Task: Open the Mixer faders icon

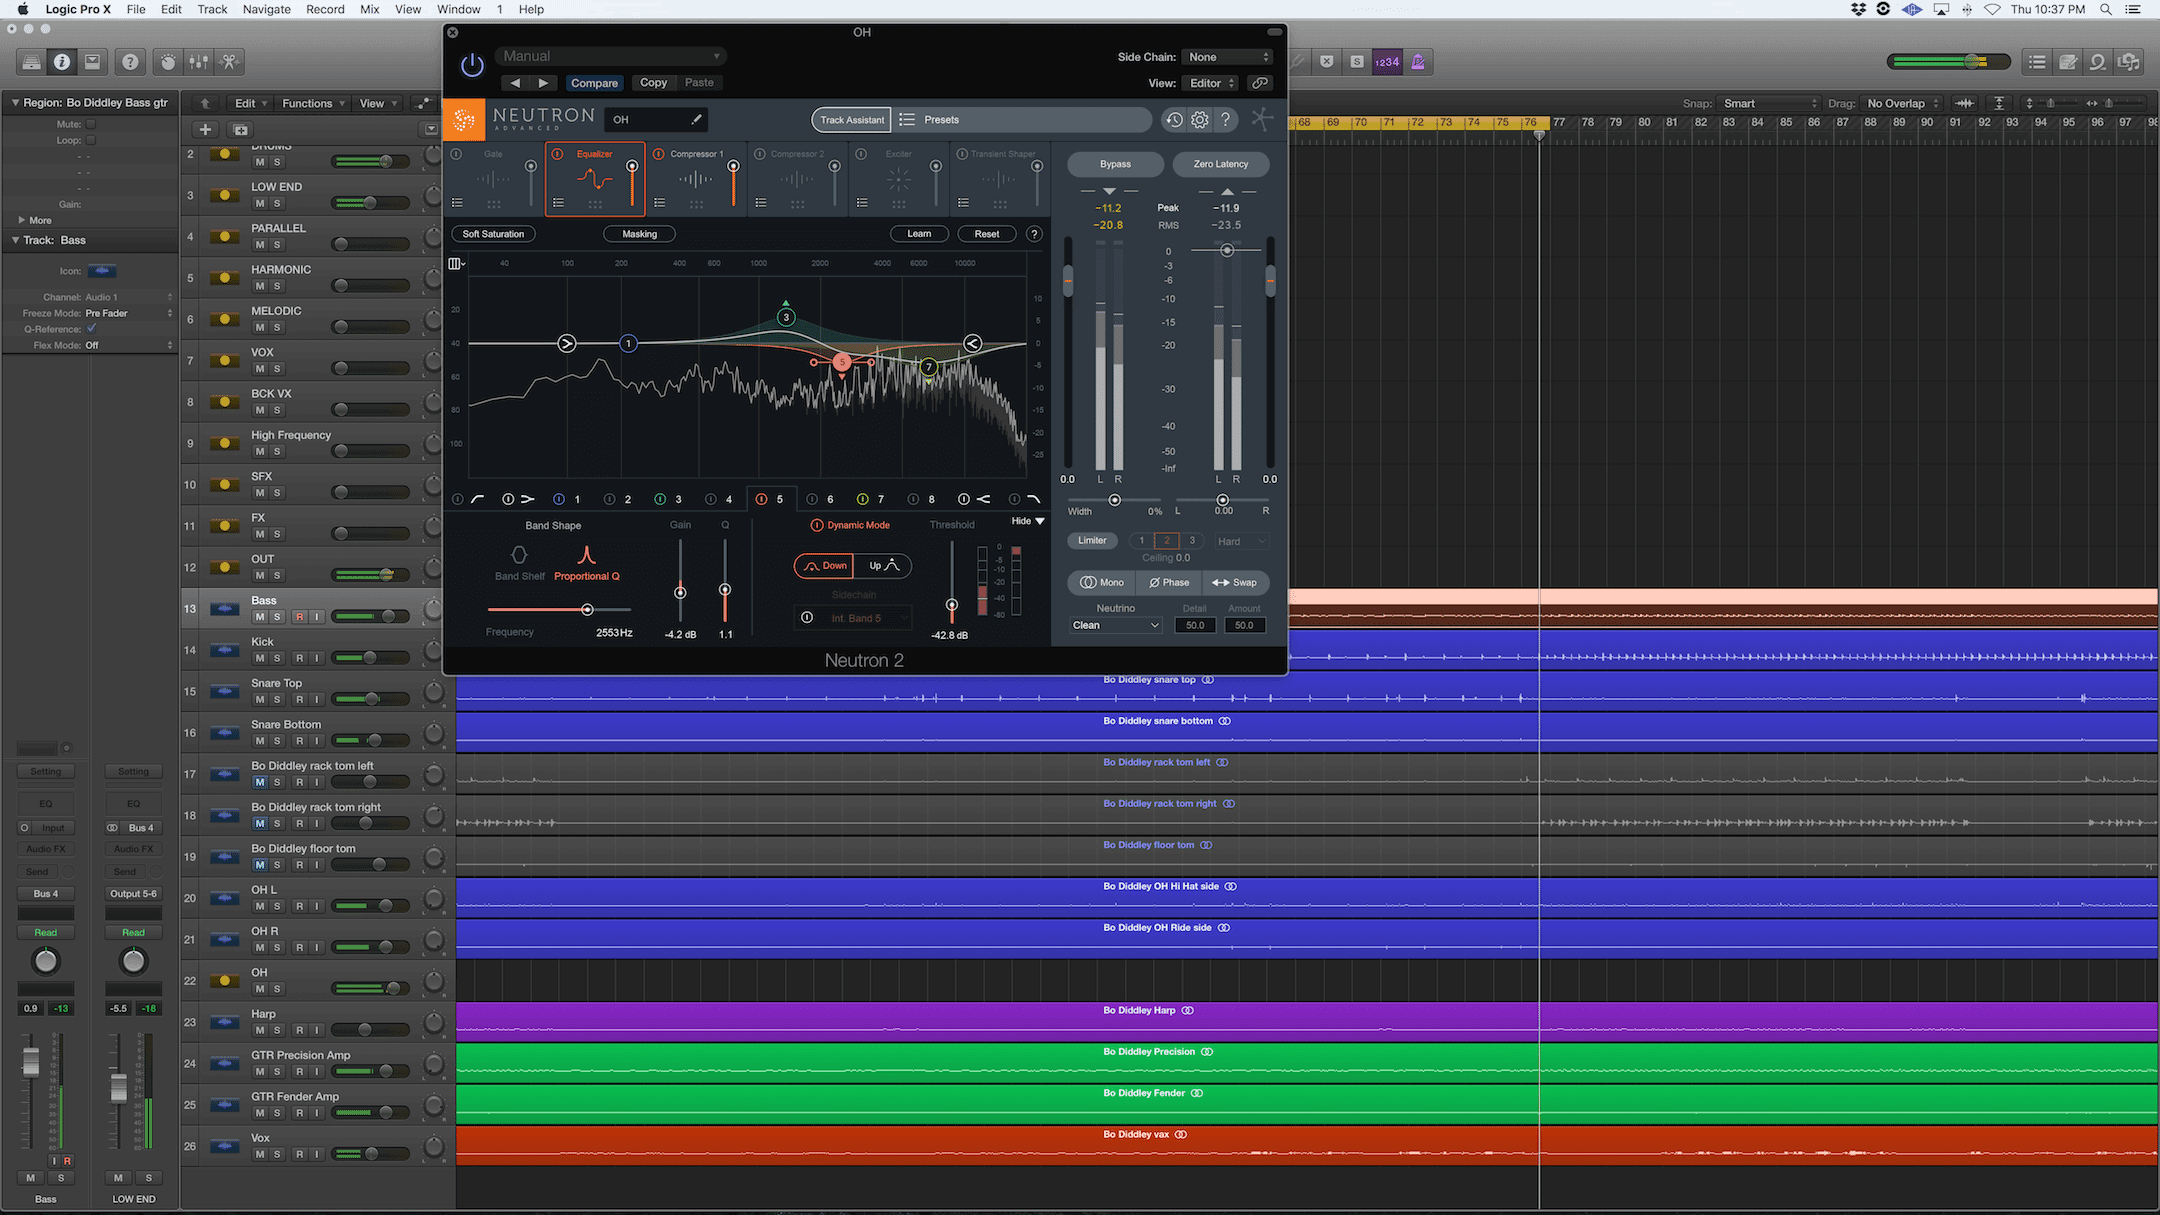Action: (198, 62)
